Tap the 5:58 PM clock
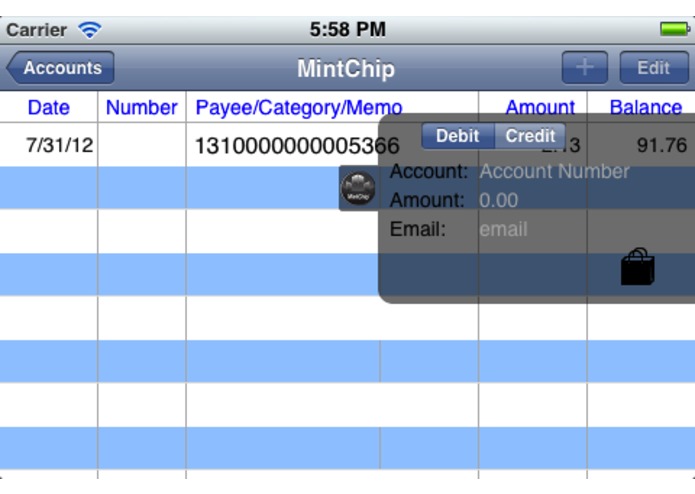Image resolution: width=695 pixels, height=494 pixels. [x=348, y=30]
